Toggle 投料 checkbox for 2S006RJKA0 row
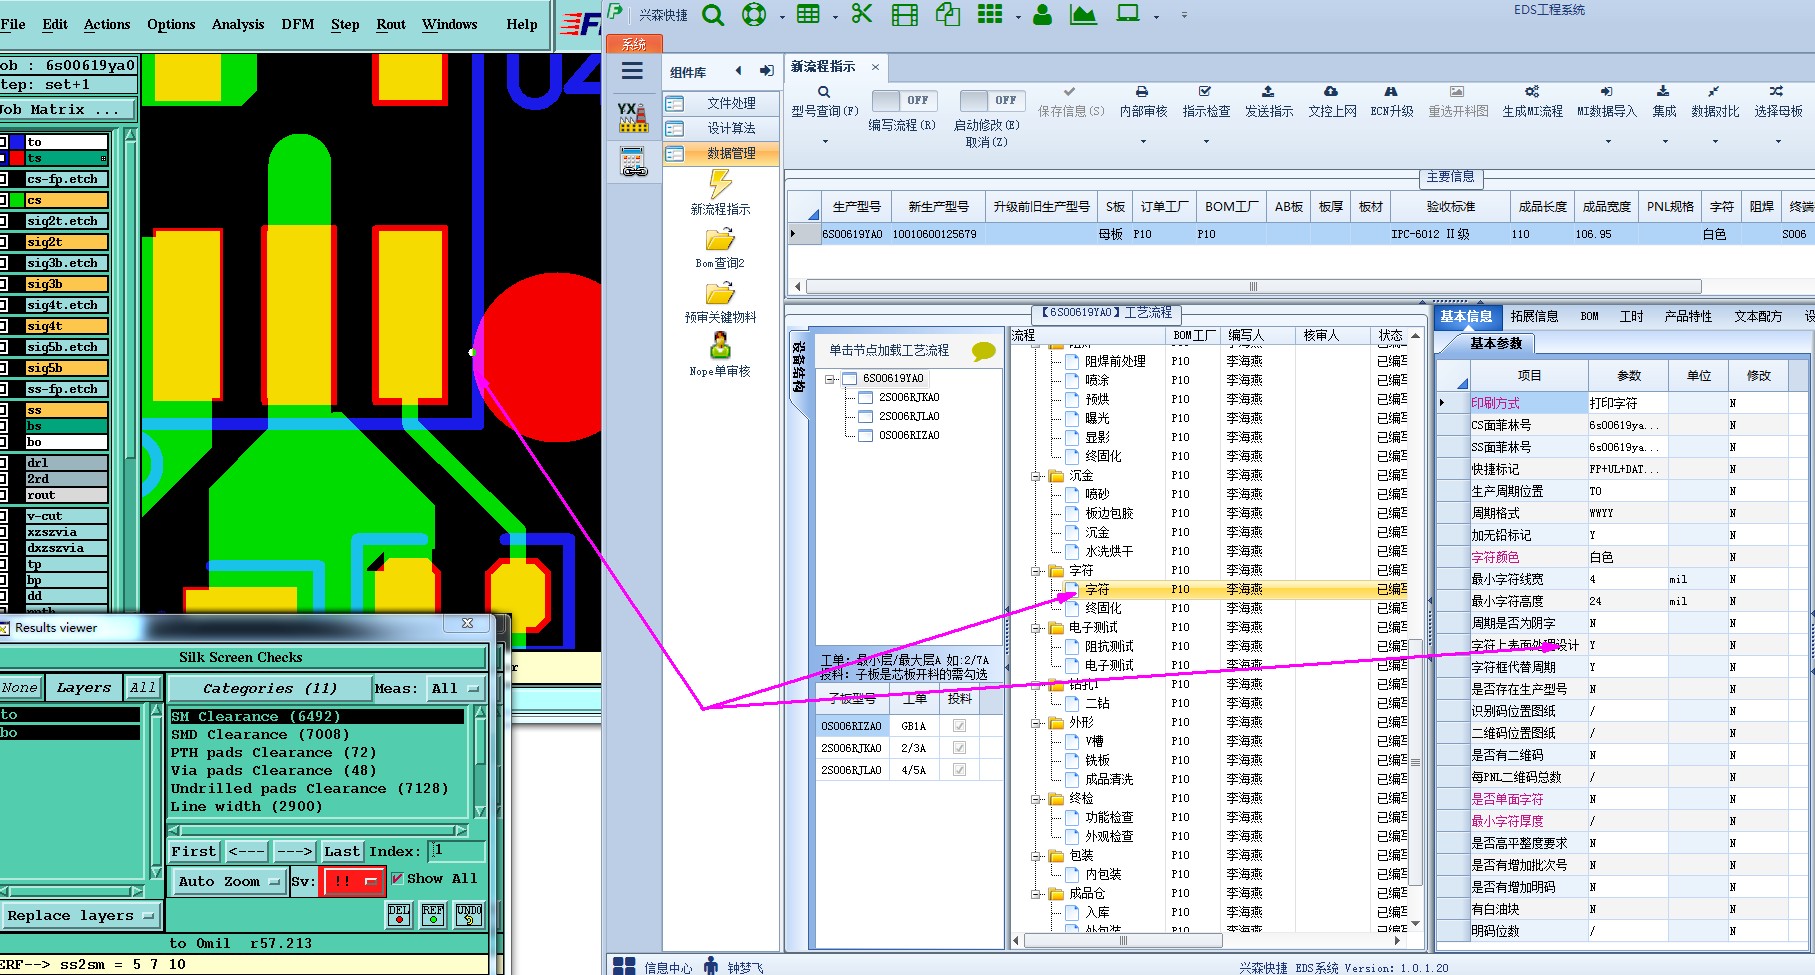Screen dimensions: 1815x975 959,748
